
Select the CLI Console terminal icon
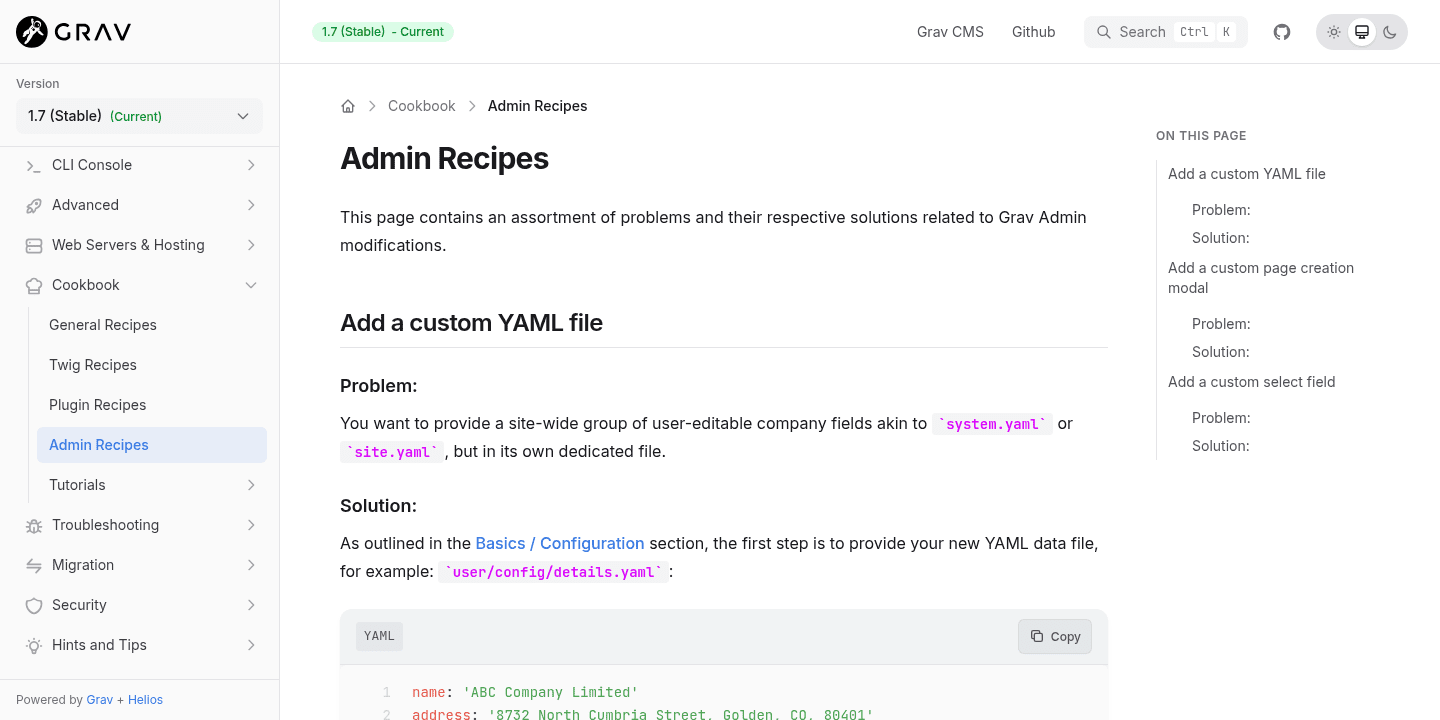click(x=31, y=164)
